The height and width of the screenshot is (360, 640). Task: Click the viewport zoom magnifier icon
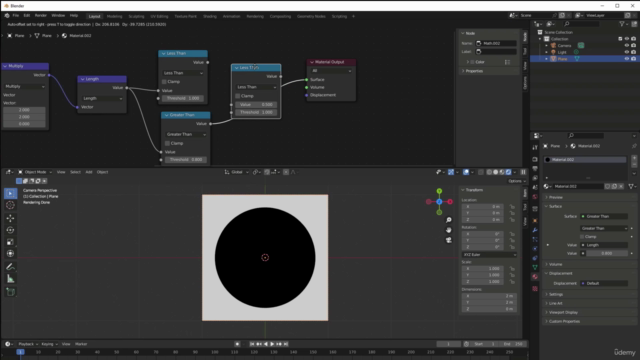pyautogui.click(x=449, y=220)
